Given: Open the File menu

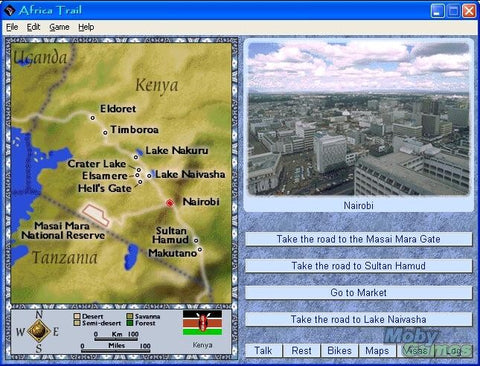Looking at the screenshot, I should click(12, 27).
